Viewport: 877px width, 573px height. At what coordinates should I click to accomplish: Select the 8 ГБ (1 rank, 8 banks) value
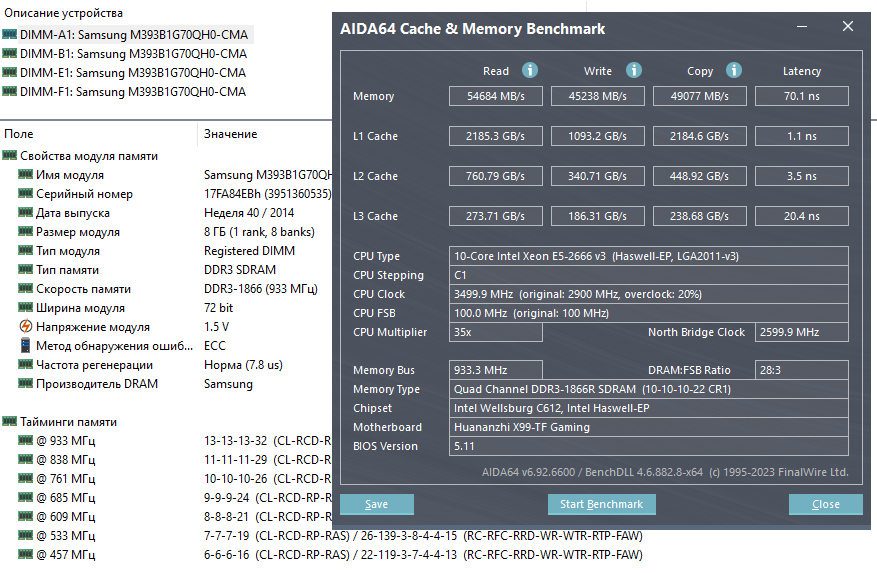pyautogui.click(x=260, y=232)
